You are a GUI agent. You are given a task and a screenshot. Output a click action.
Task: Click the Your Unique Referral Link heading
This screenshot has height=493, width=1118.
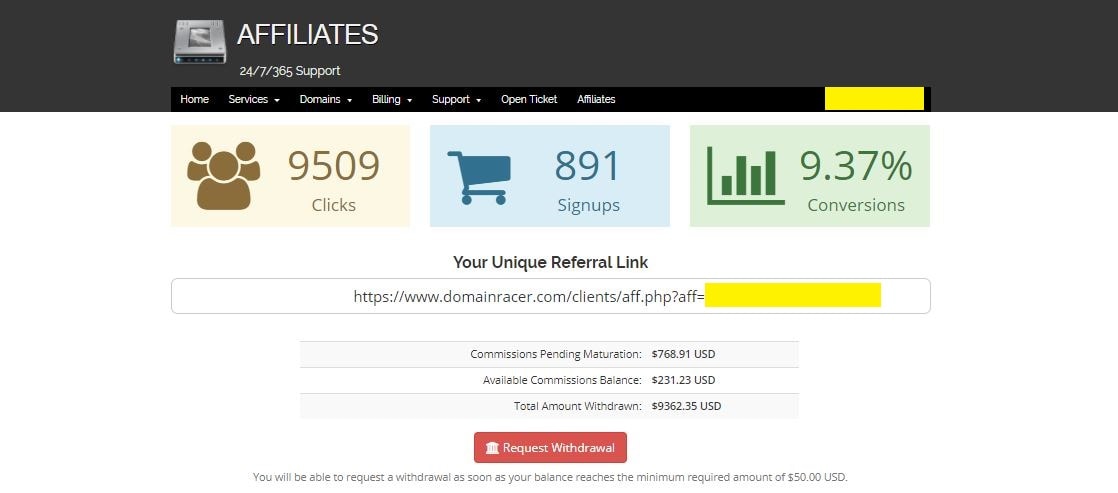(x=550, y=262)
